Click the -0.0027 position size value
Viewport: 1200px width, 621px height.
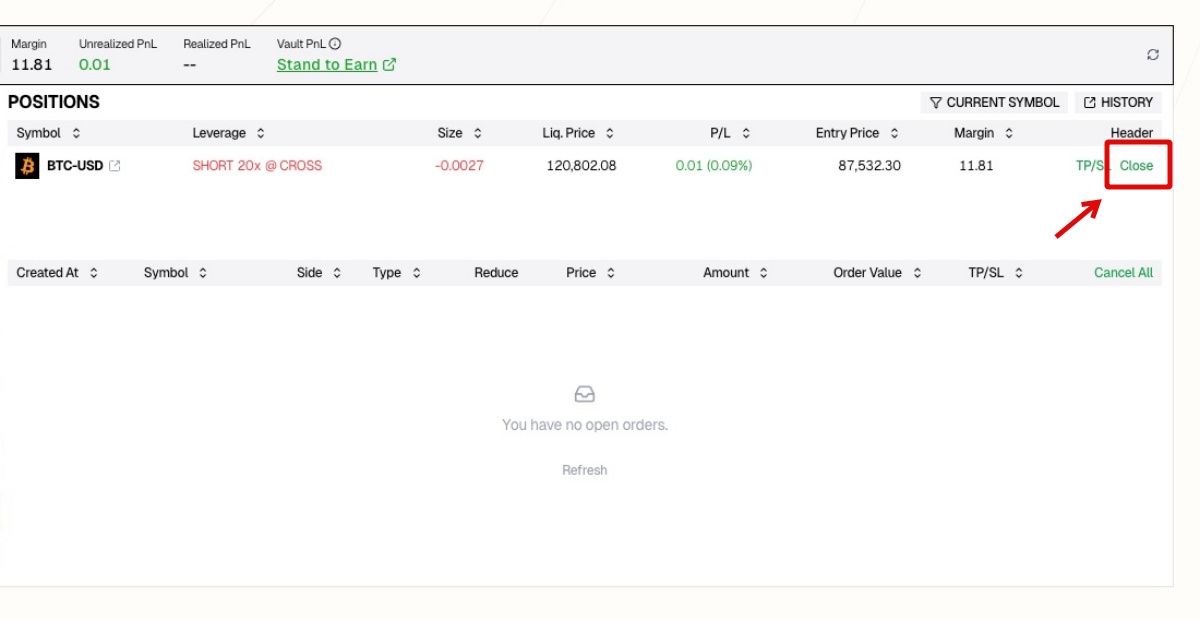(x=459, y=166)
